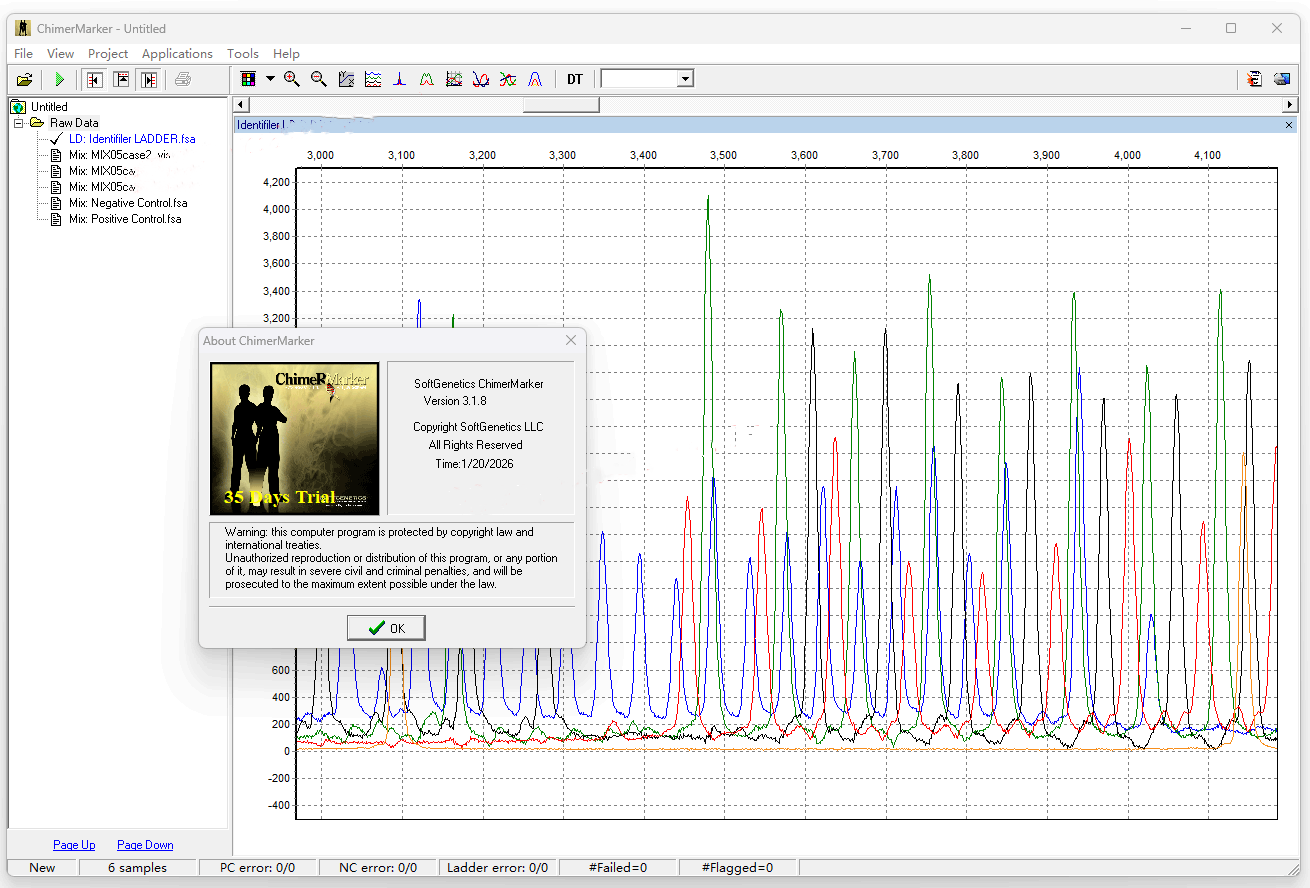Viewport: 1310px width, 888px height.
Task: Click the Zoom In magnifier icon
Action: click(x=292, y=79)
